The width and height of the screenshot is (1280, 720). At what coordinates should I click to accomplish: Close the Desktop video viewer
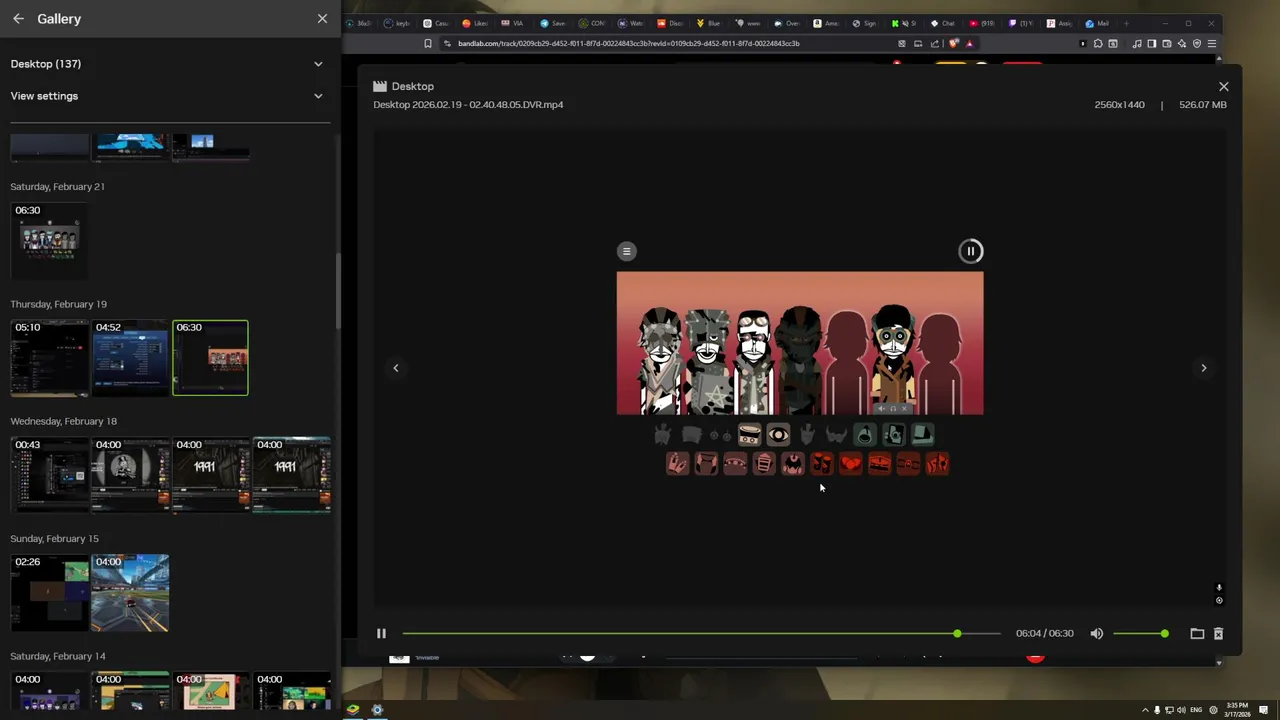pyautogui.click(x=1223, y=87)
